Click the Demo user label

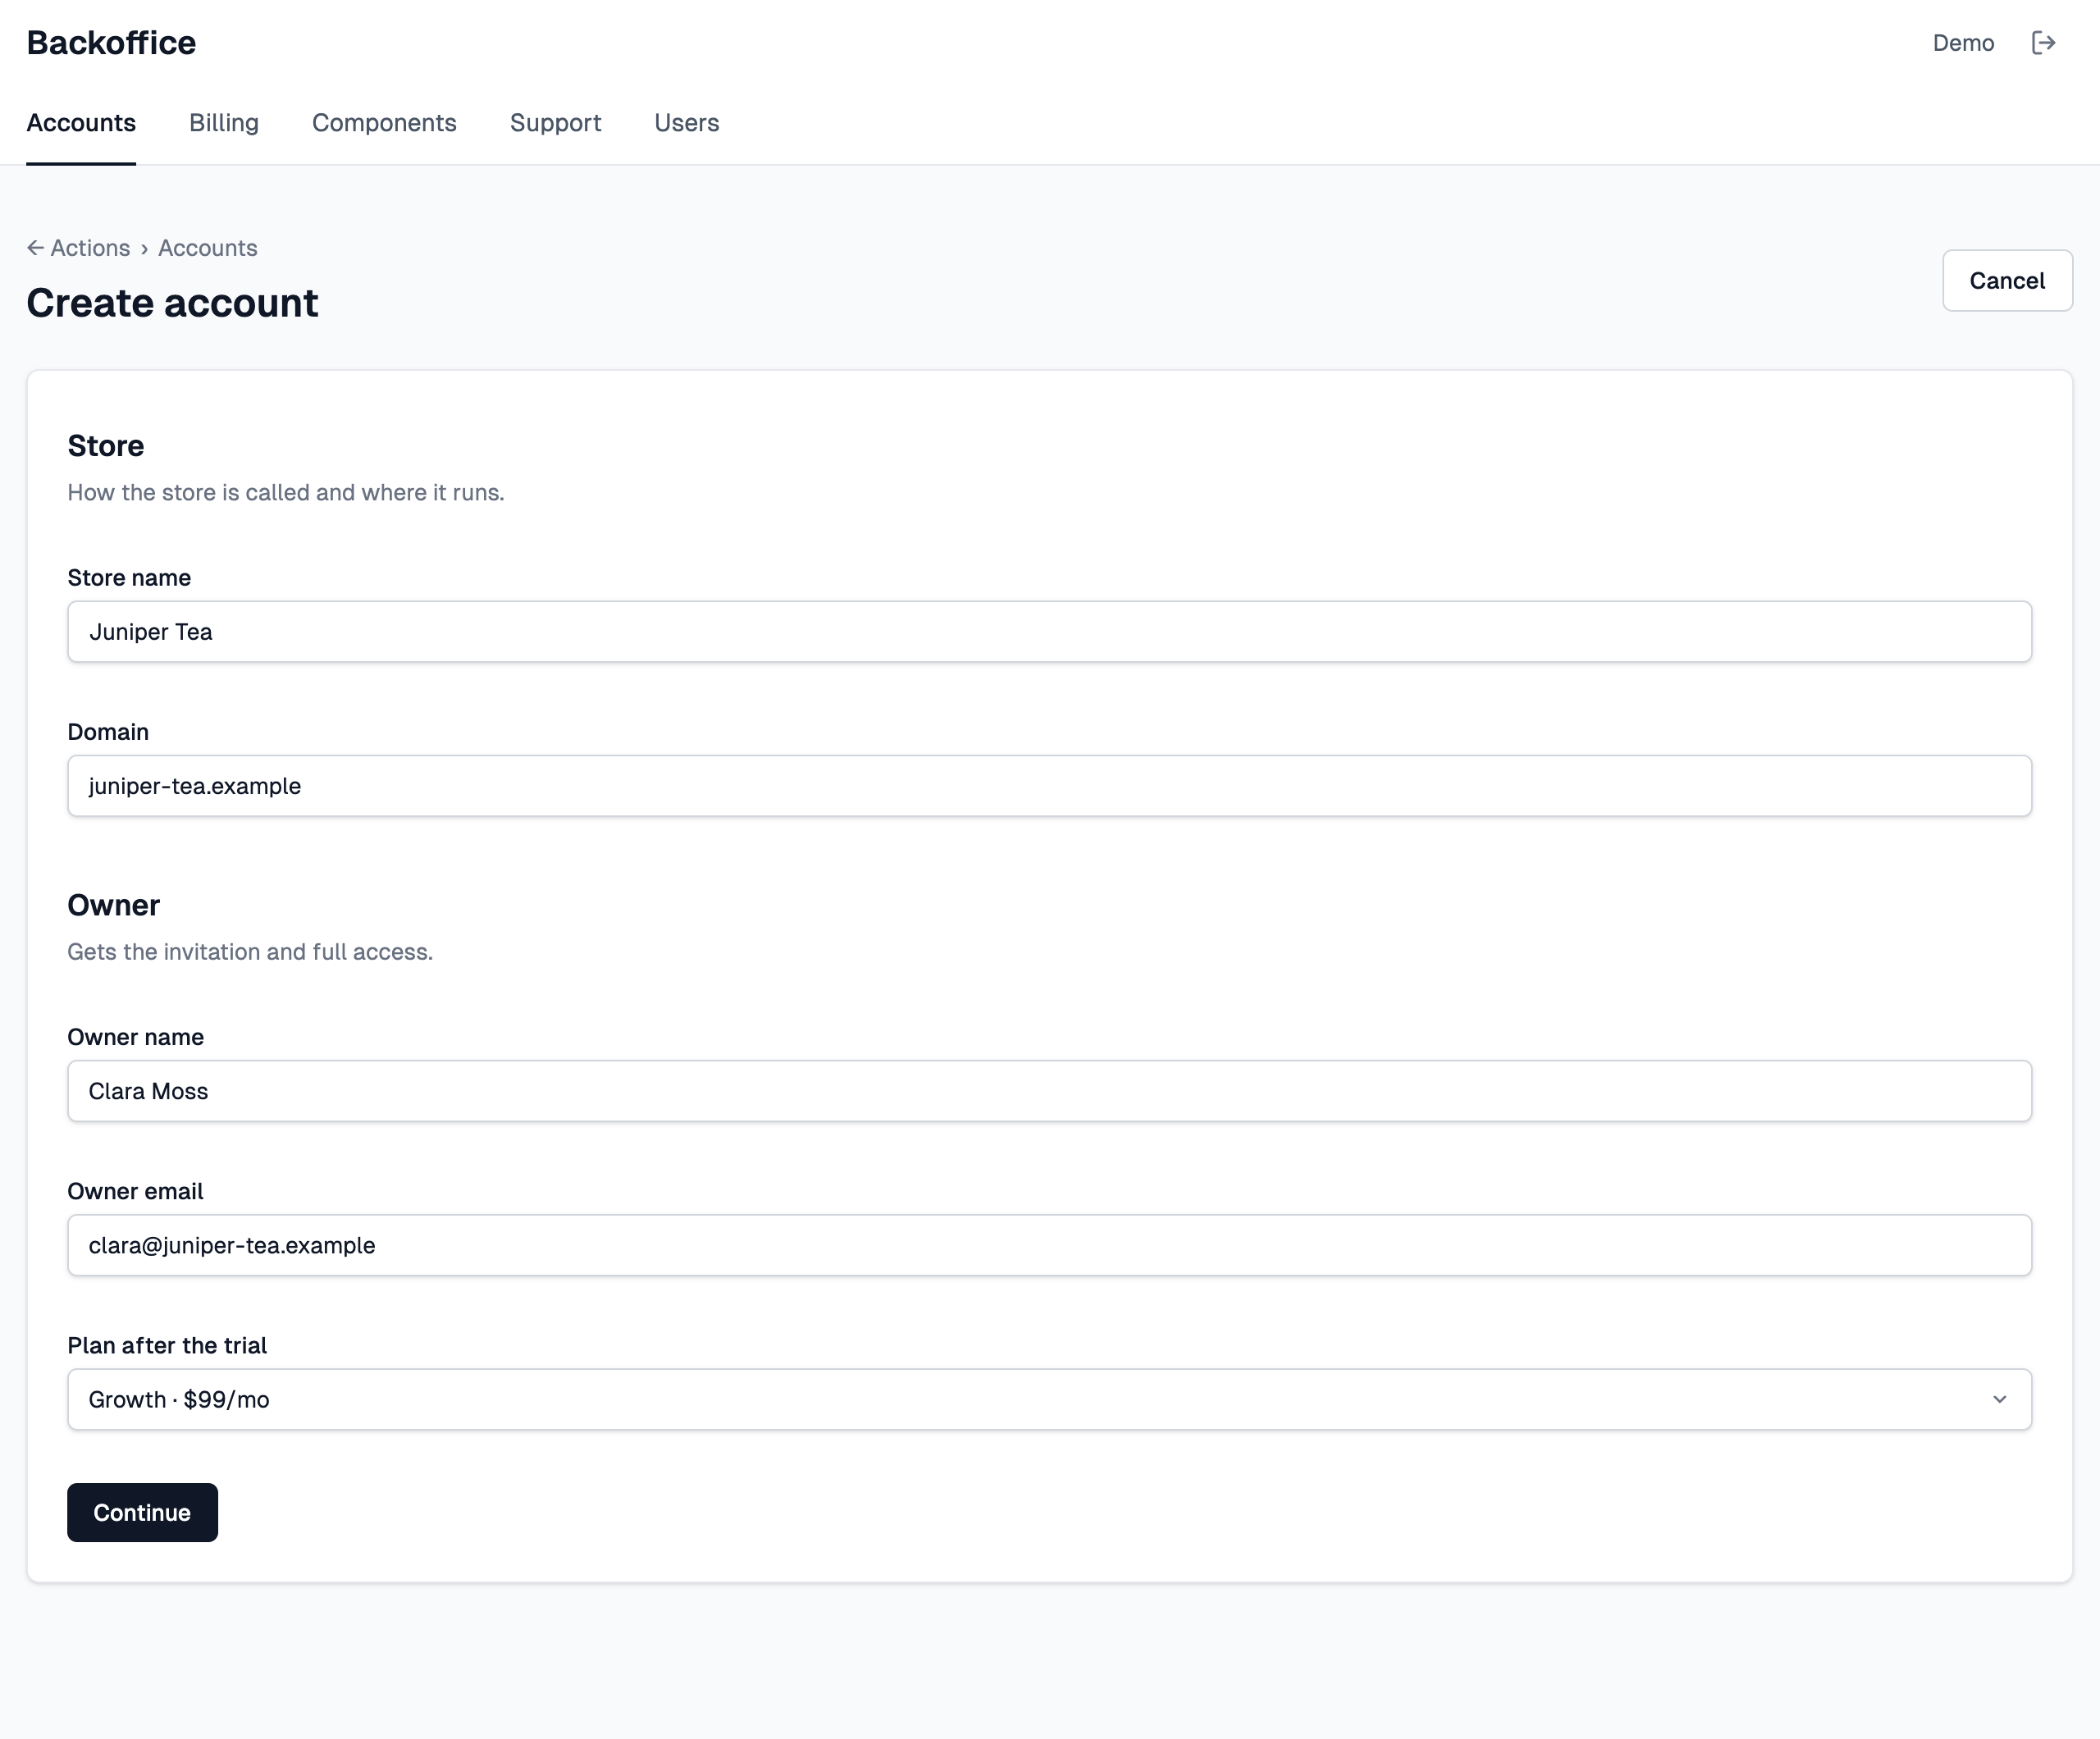point(1963,43)
